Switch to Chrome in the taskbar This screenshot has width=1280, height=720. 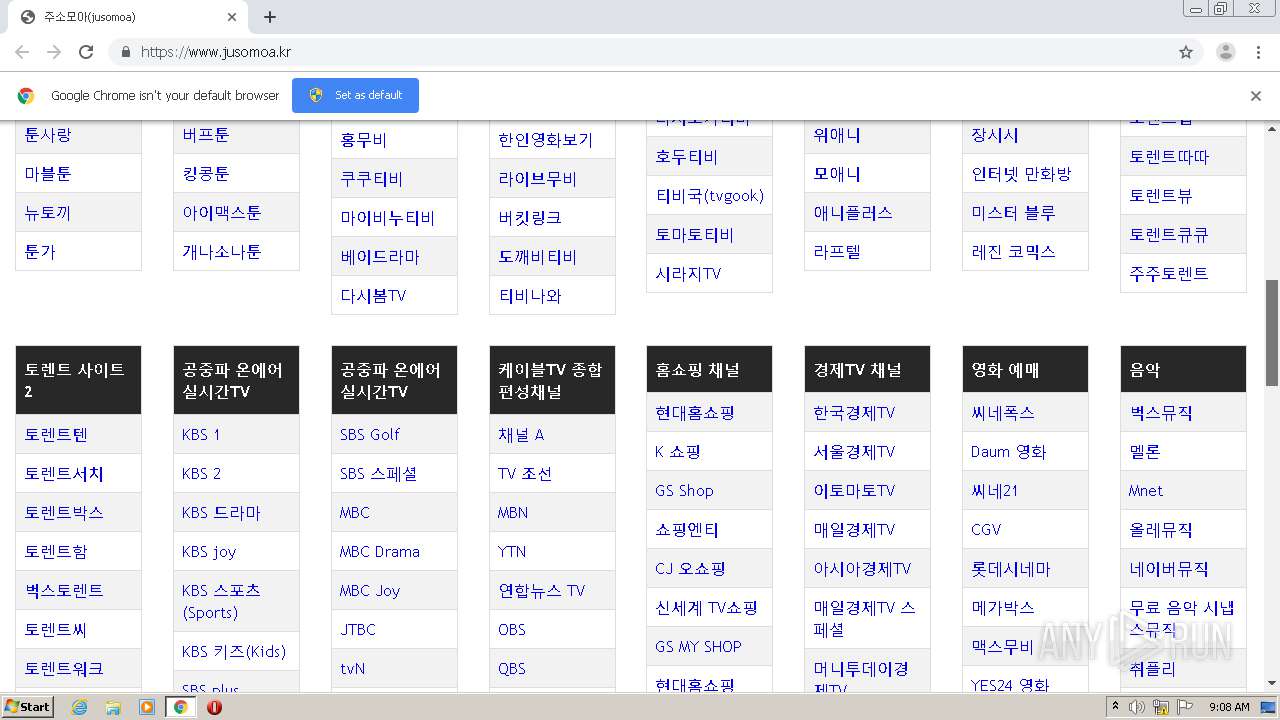point(180,707)
